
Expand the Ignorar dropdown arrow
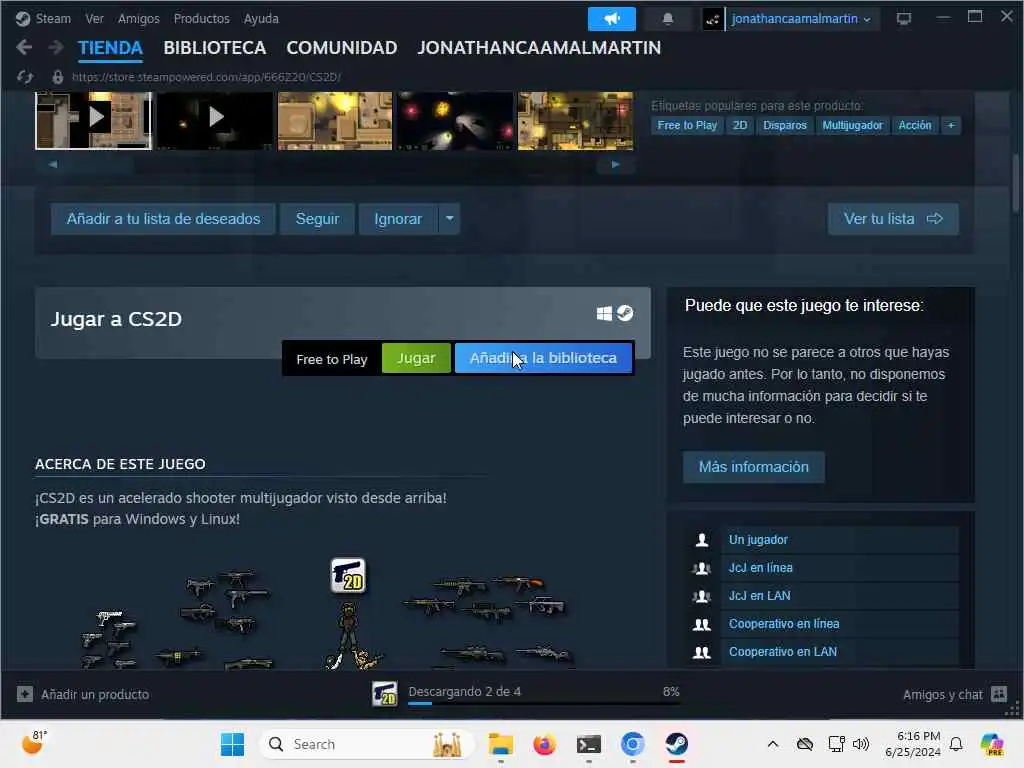click(449, 219)
